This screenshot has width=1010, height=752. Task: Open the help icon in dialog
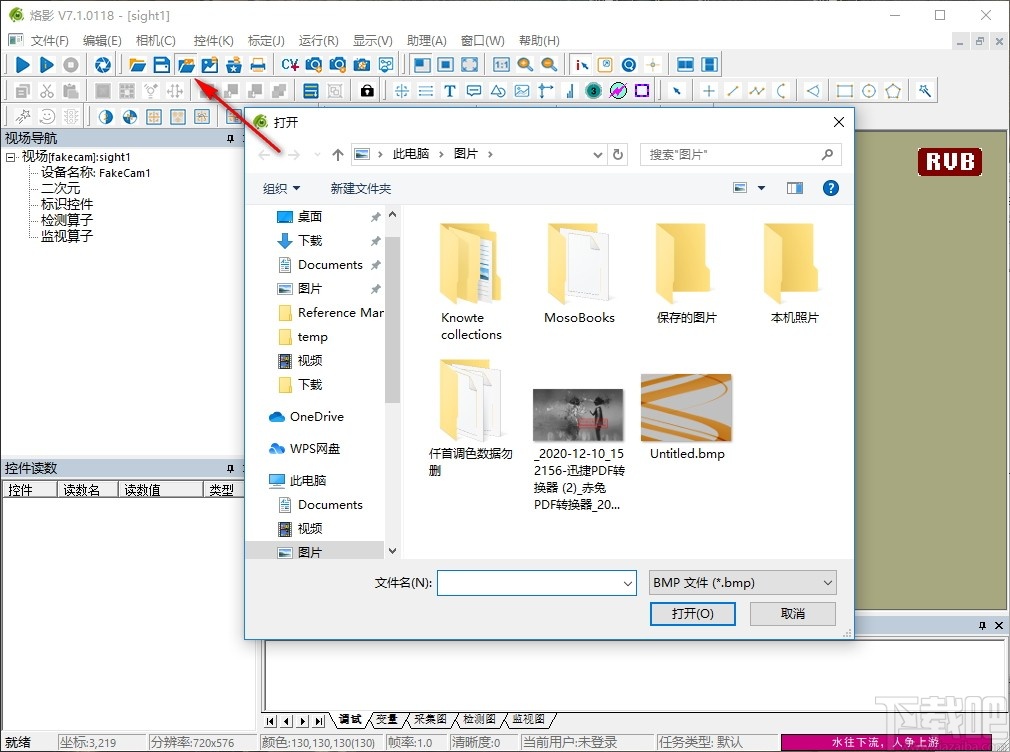(x=831, y=188)
